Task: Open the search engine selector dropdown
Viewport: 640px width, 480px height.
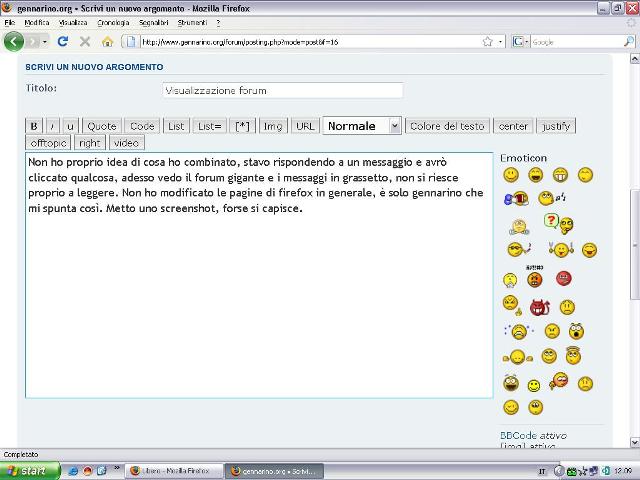Action: [520, 41]
